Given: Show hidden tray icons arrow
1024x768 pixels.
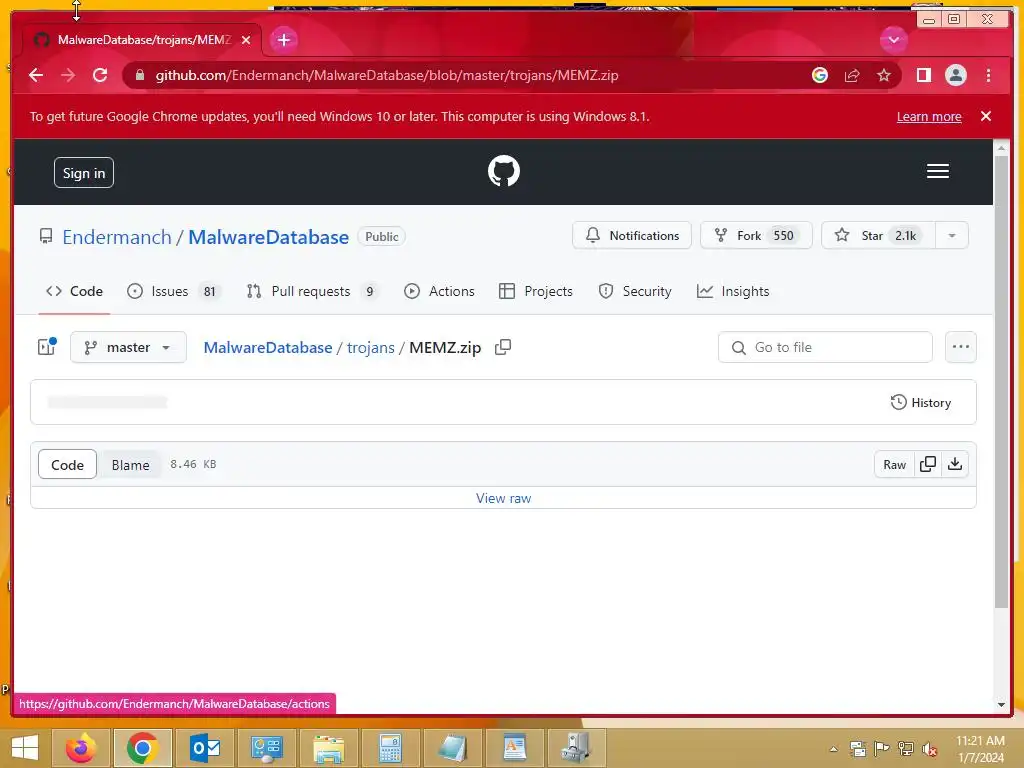Looking at the screenshot, I should tap(833, 749).
